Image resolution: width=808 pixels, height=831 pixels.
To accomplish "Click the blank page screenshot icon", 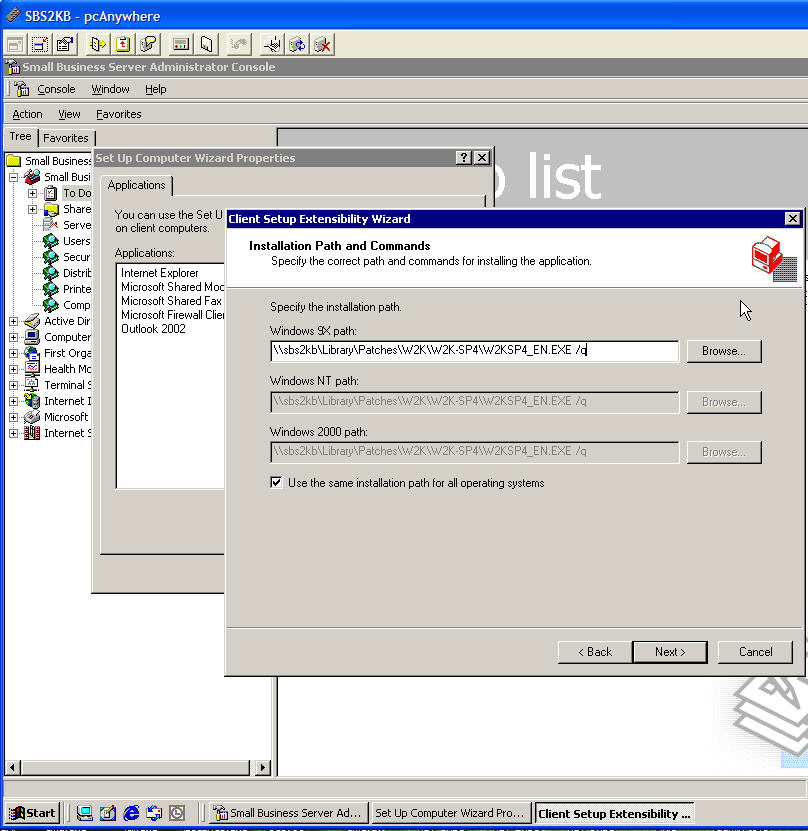I will point(207,45).
